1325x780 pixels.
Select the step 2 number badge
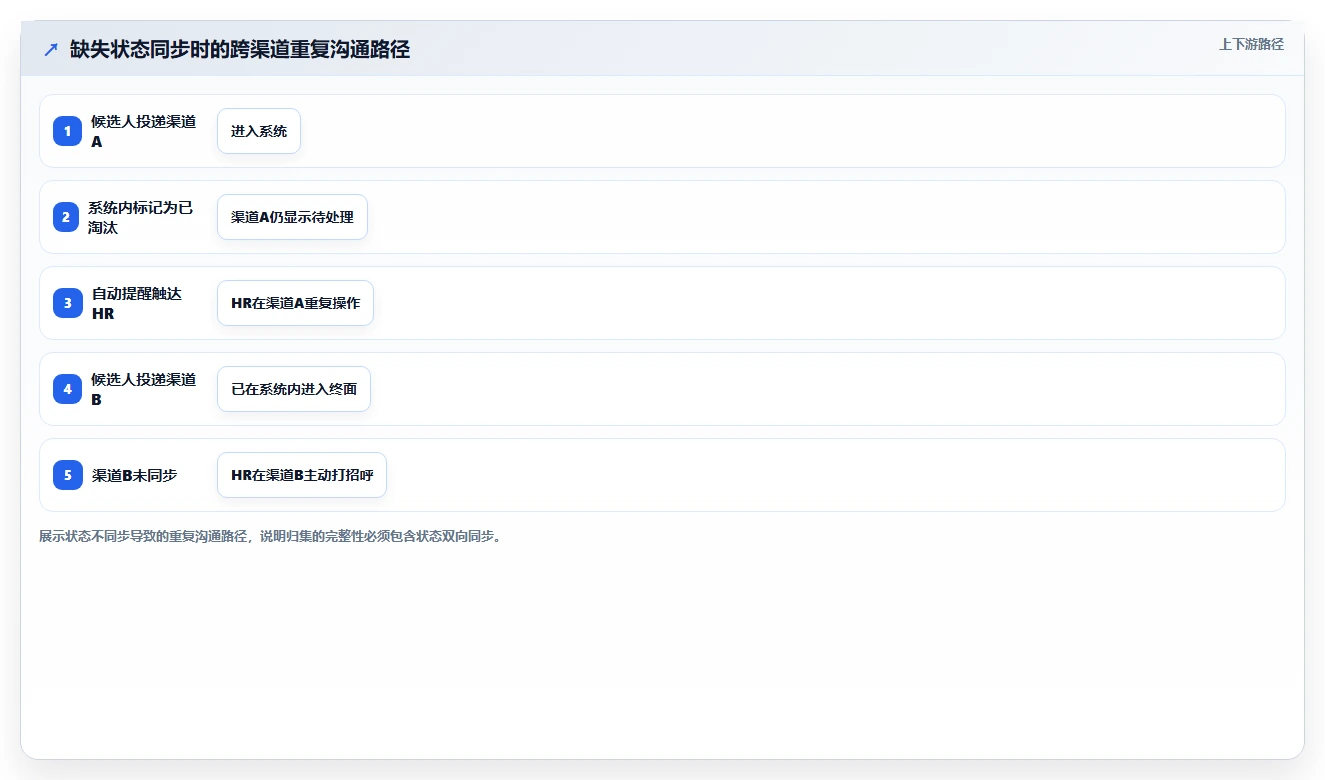click(66, 217)
